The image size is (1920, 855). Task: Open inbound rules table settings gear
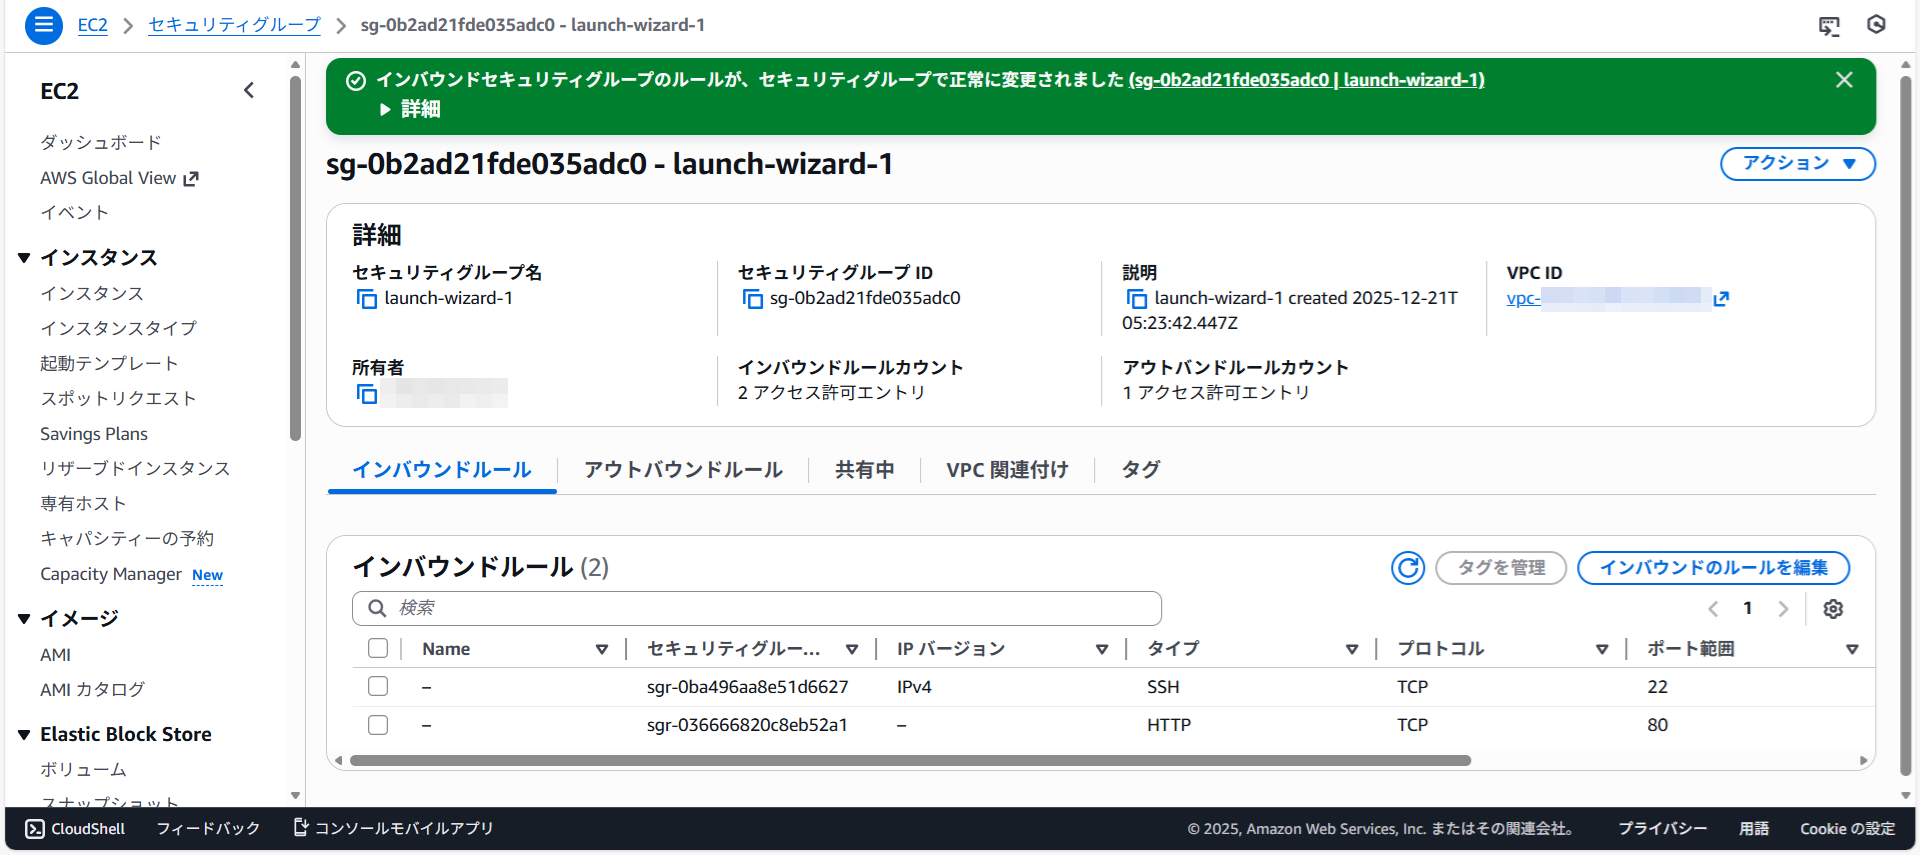pyautogui.click(x=1832, y=609)
